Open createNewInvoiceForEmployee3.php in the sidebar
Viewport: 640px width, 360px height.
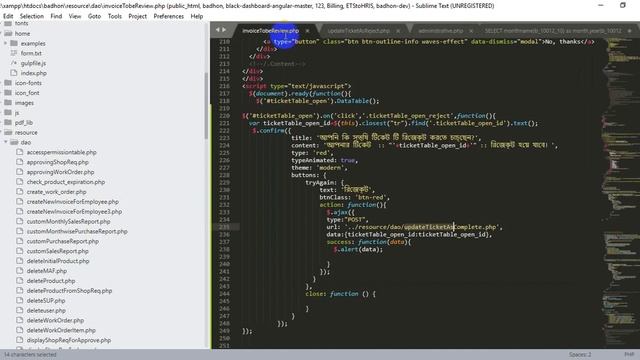coord(74,211)
